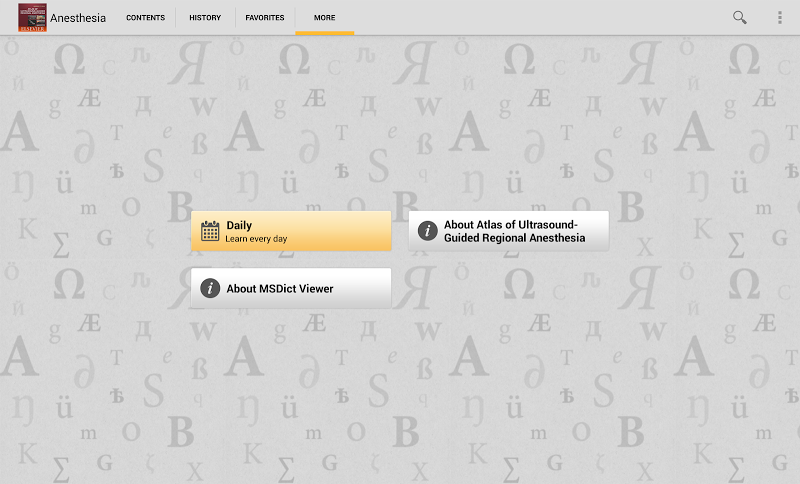Select the More tab
Viewport: 800px width, 484px height.
tap(324, 17)
